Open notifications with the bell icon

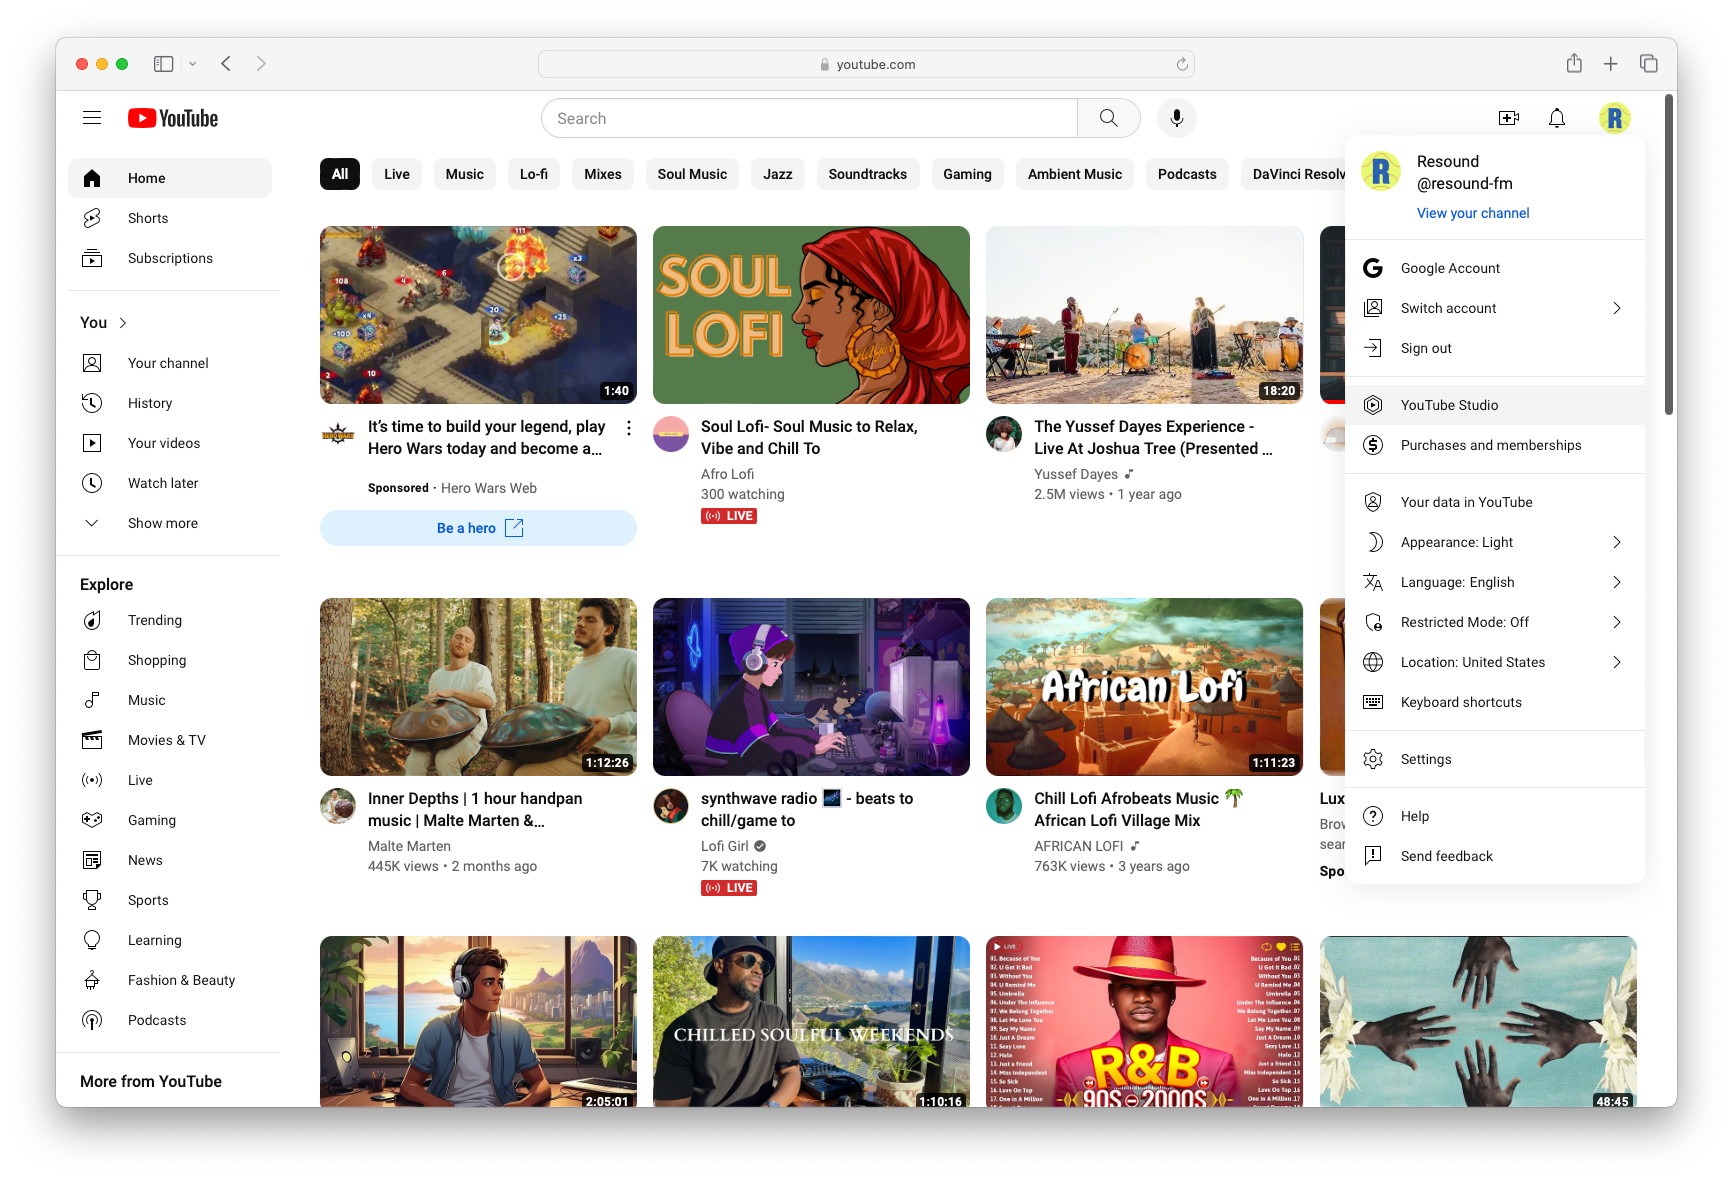(x=1556, y=117)
